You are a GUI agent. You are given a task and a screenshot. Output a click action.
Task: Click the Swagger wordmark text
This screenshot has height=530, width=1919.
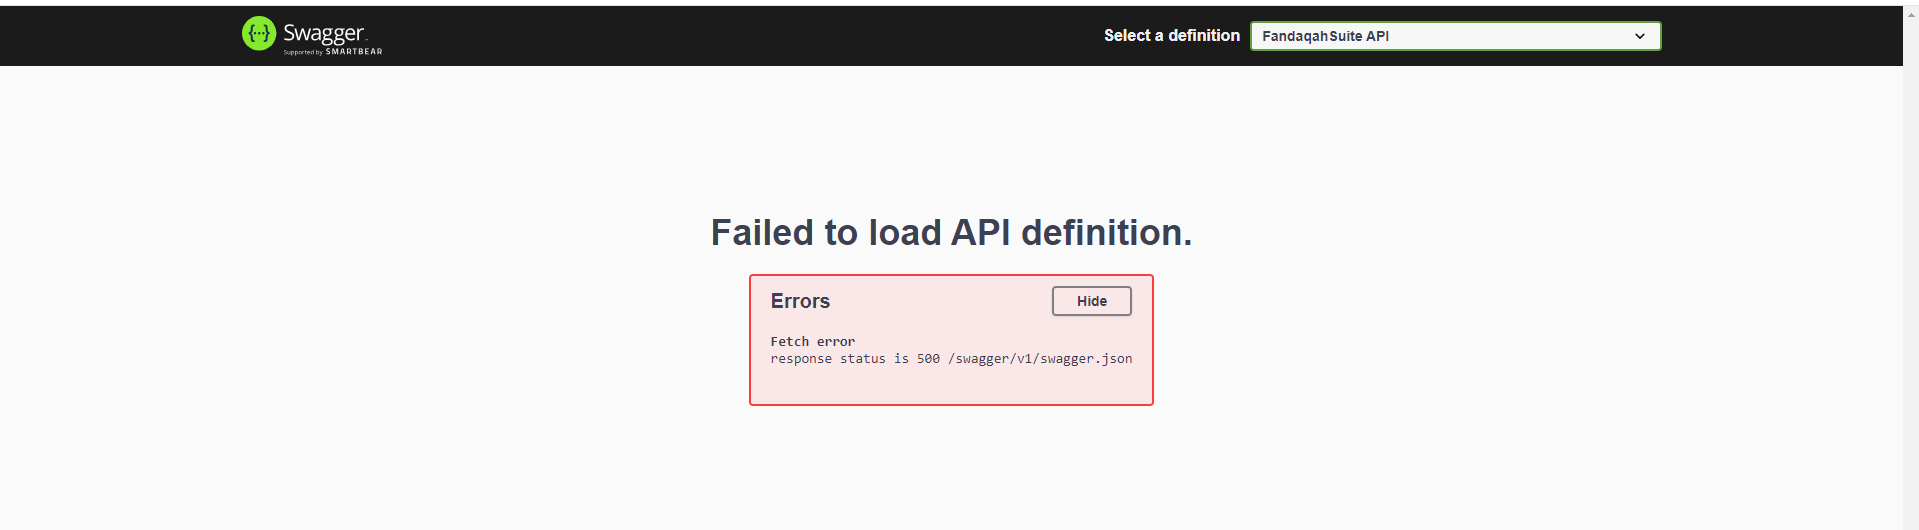(x=323, y=33)
